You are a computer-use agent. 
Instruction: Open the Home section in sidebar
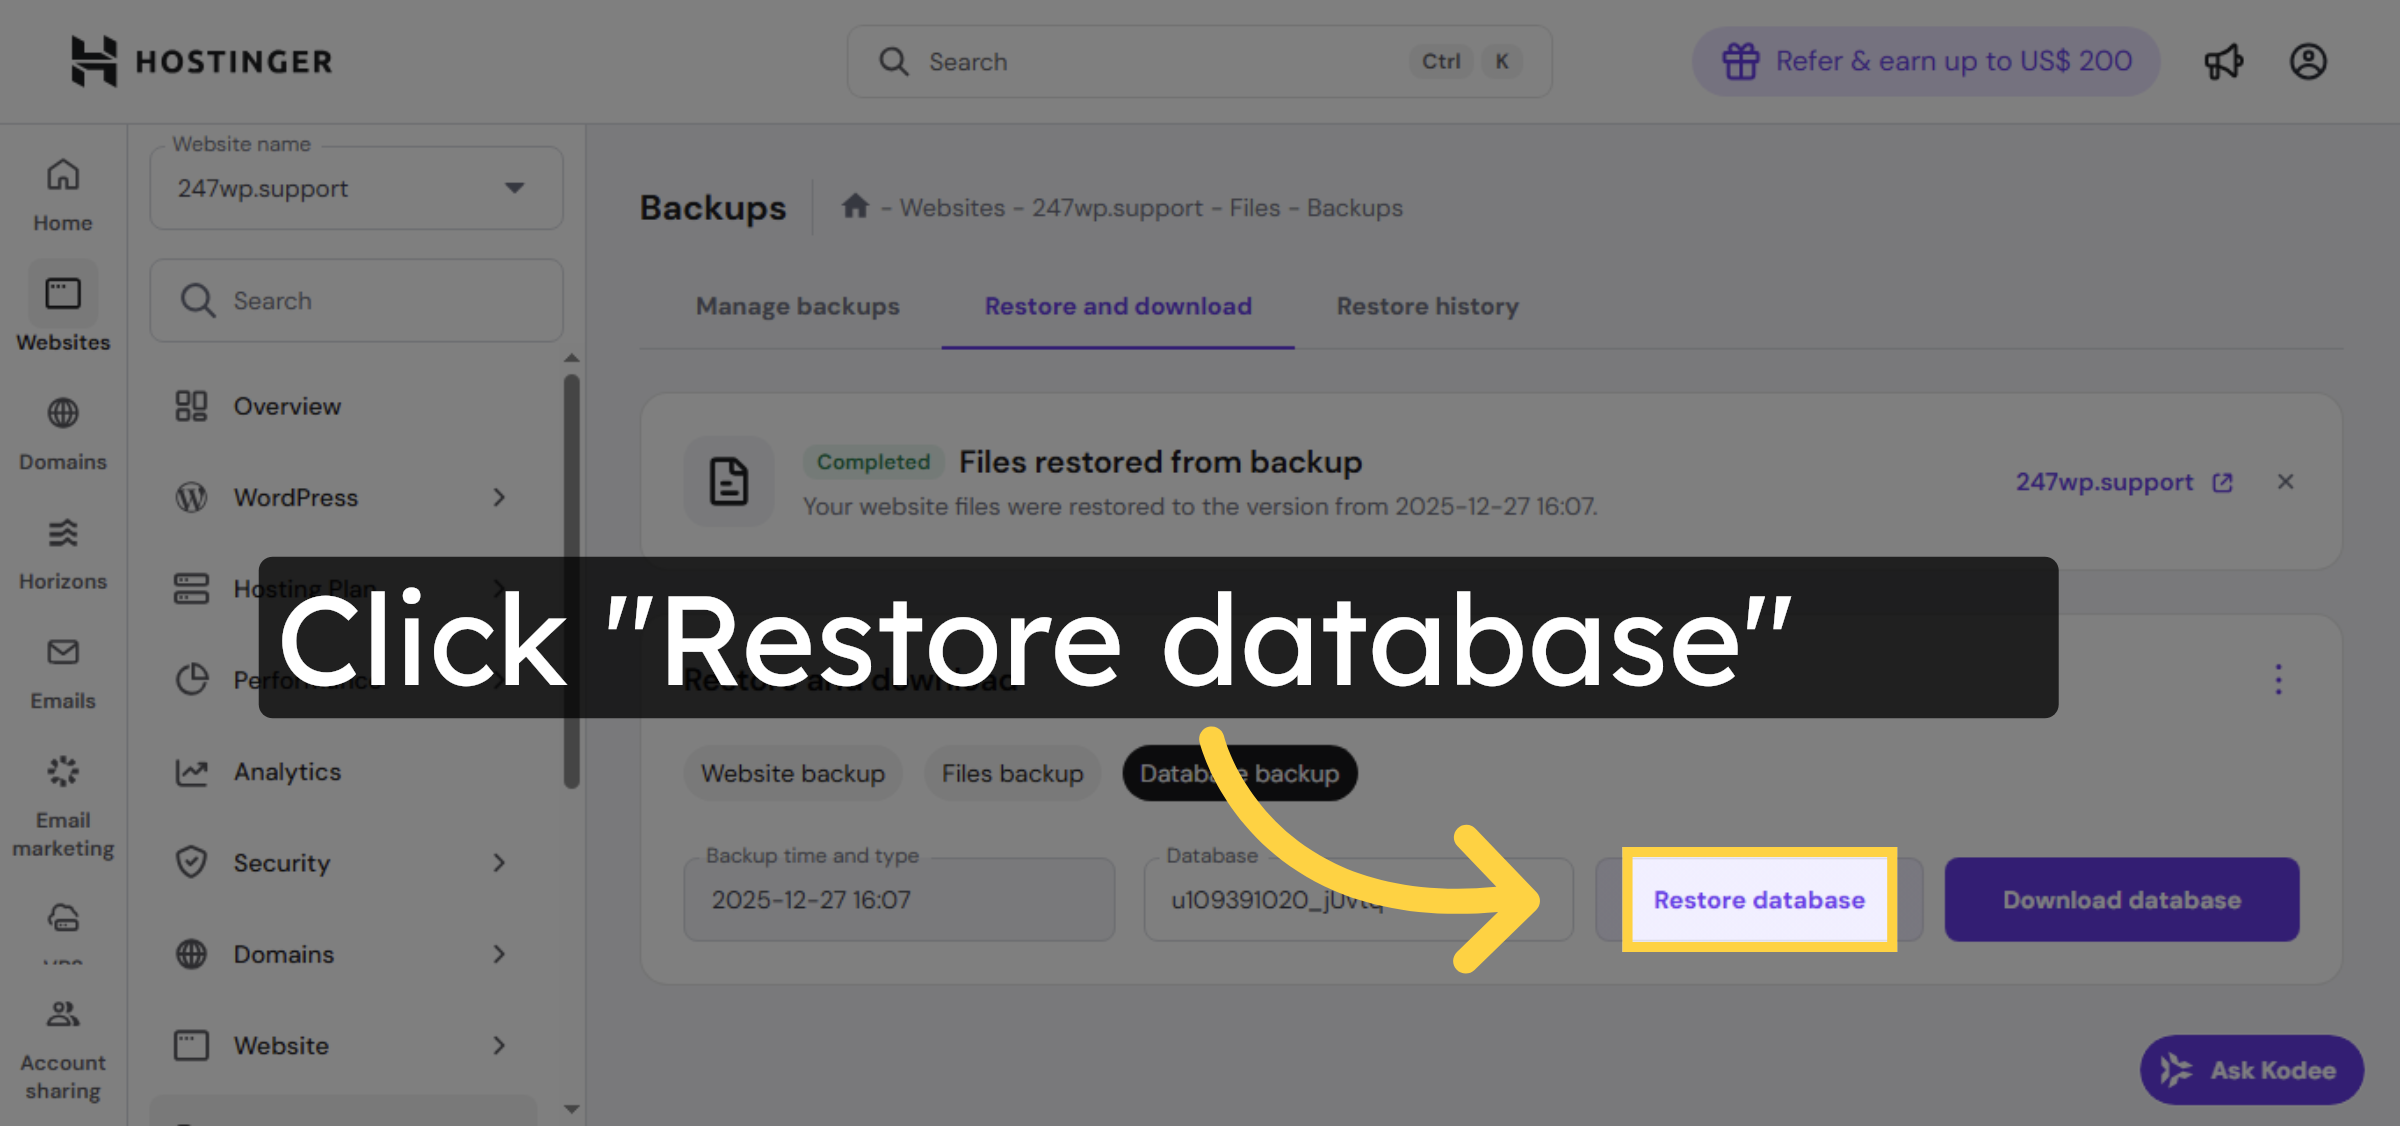coord(62,190)
